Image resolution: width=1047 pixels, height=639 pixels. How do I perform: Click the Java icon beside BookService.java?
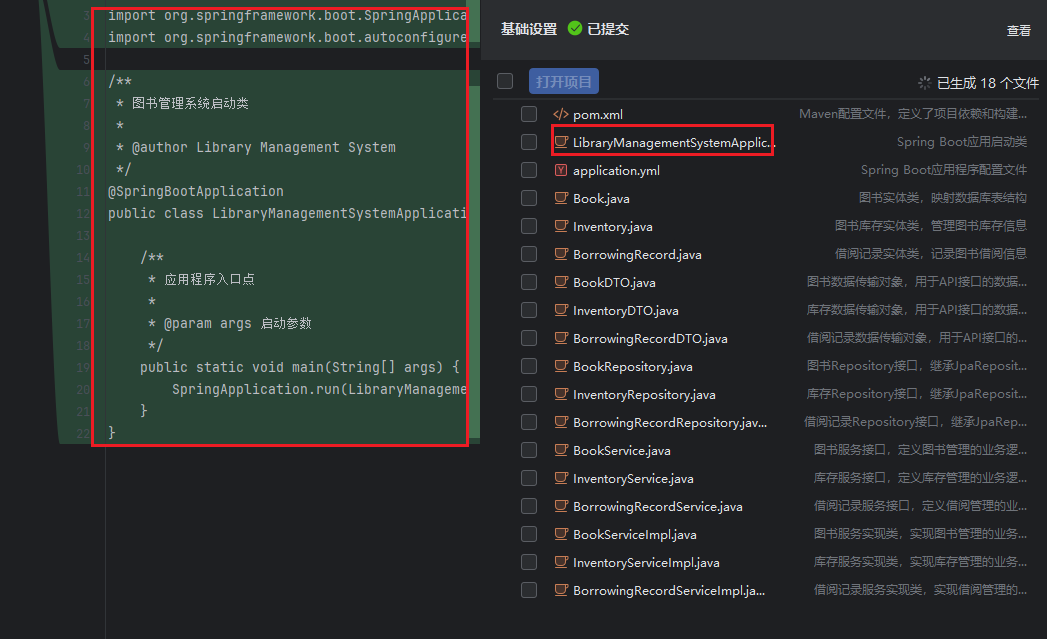click(x=561, y=451)
